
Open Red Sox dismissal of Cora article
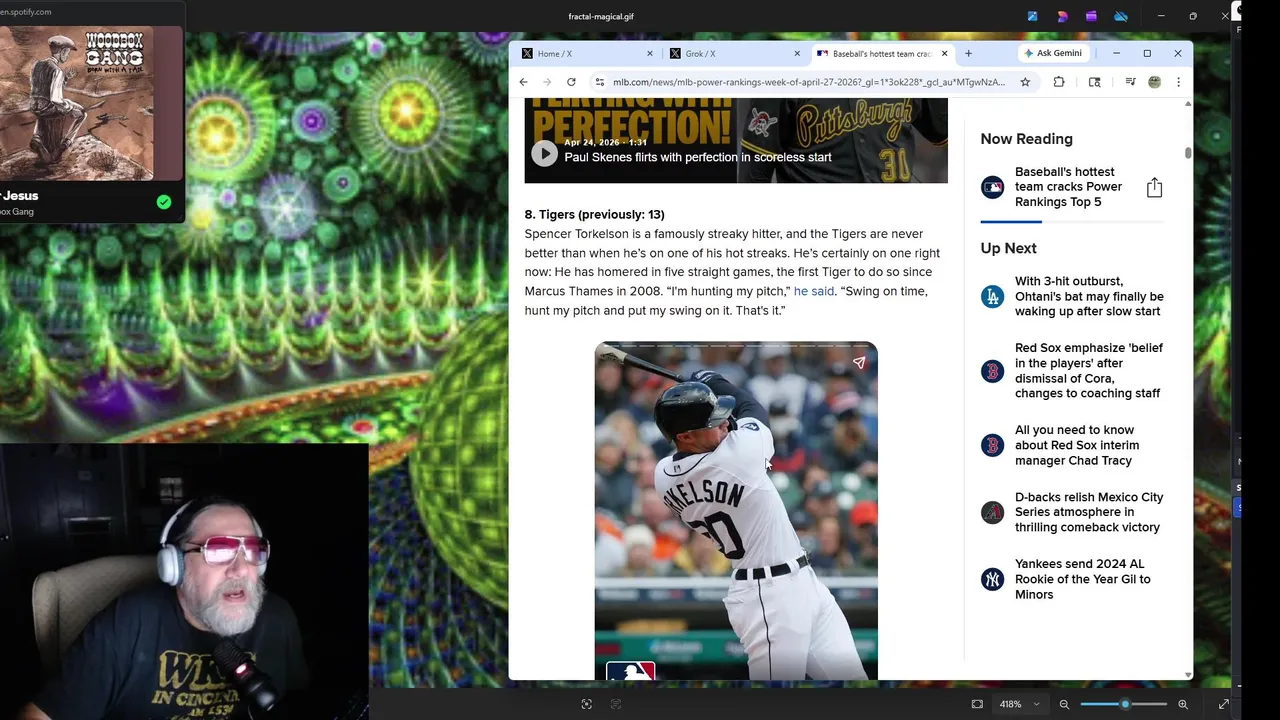[x=1089, y=371]
